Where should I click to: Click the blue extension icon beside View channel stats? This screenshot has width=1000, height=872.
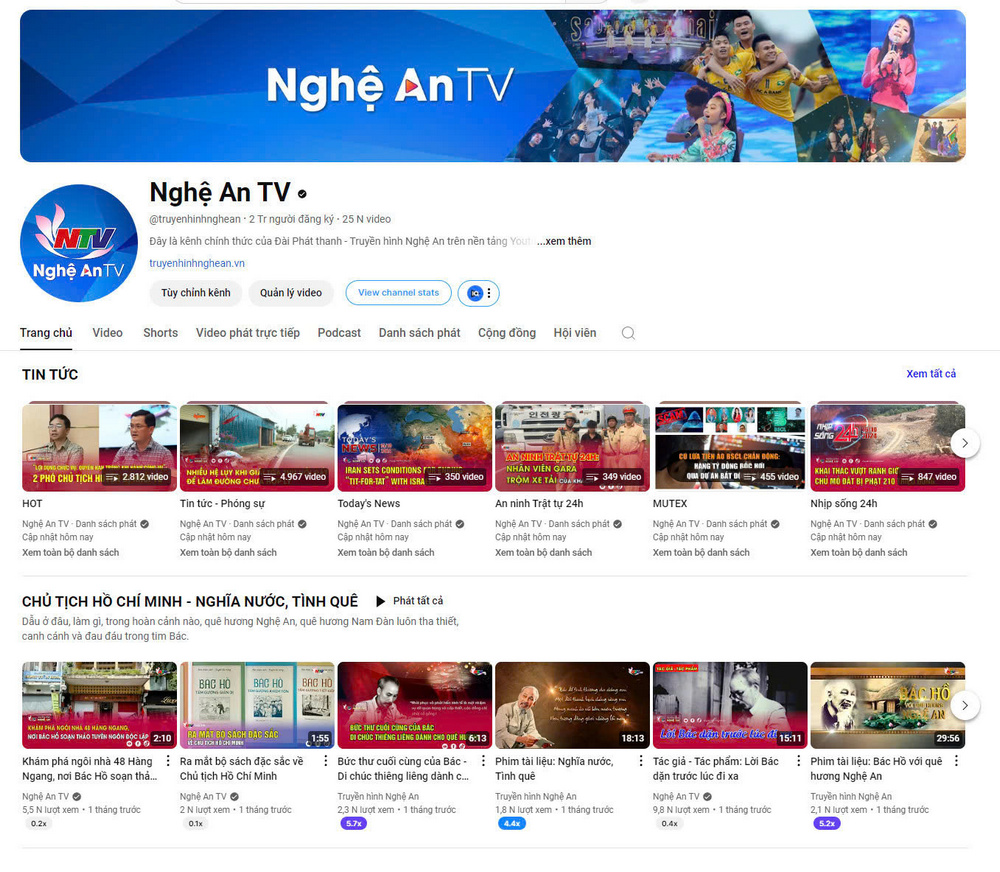click(x=474, y=293)
